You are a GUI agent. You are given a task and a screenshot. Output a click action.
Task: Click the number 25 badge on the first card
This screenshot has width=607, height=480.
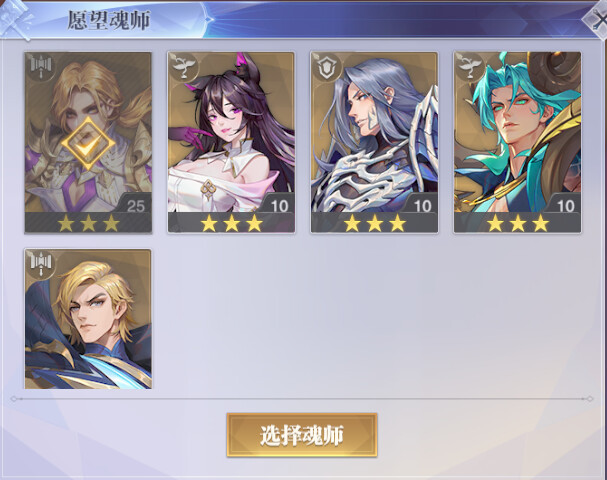(135, 206)
